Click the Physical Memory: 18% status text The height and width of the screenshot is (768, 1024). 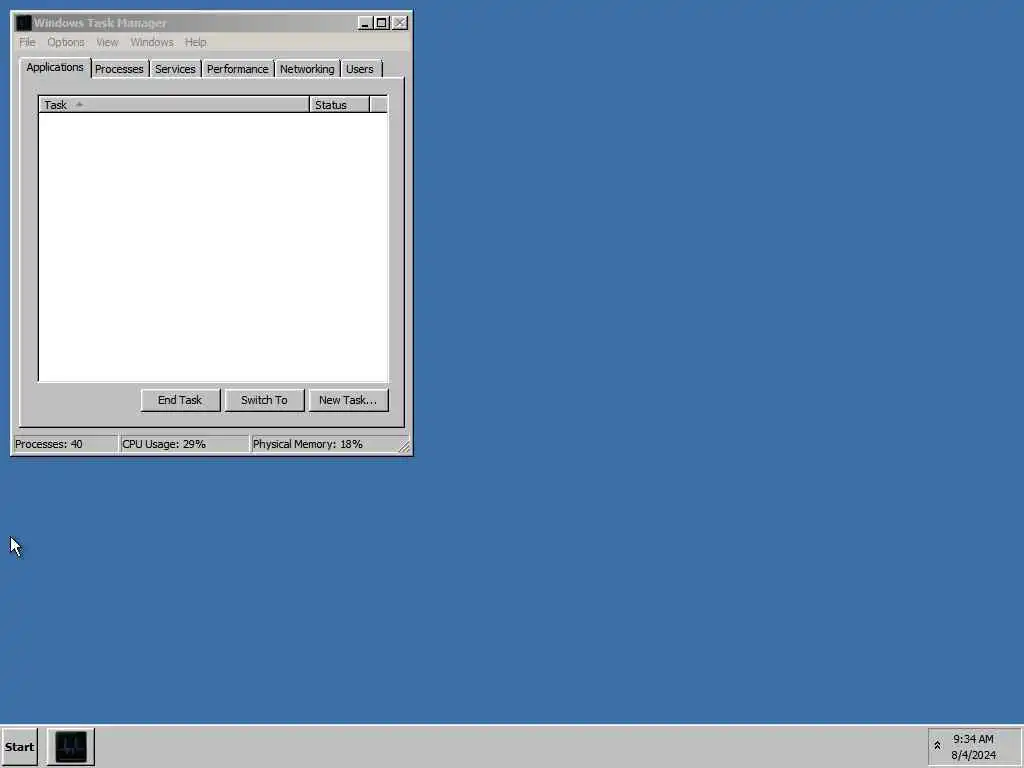308,444
